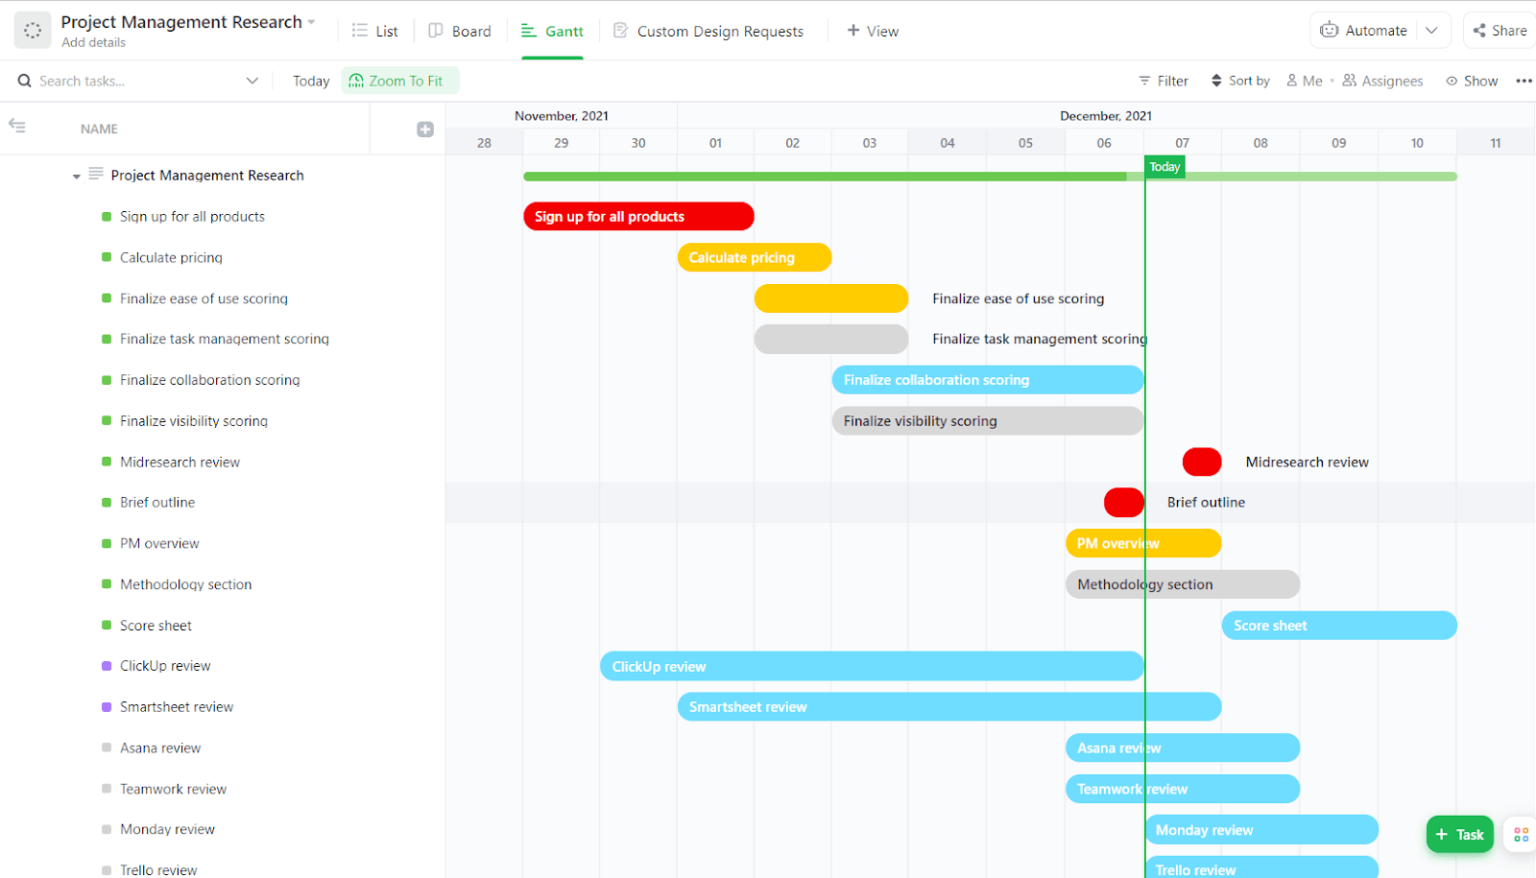Collapse the Project Management Research task group
Image resolution: width=1536 pixels, height=878 pixels.
77,175
